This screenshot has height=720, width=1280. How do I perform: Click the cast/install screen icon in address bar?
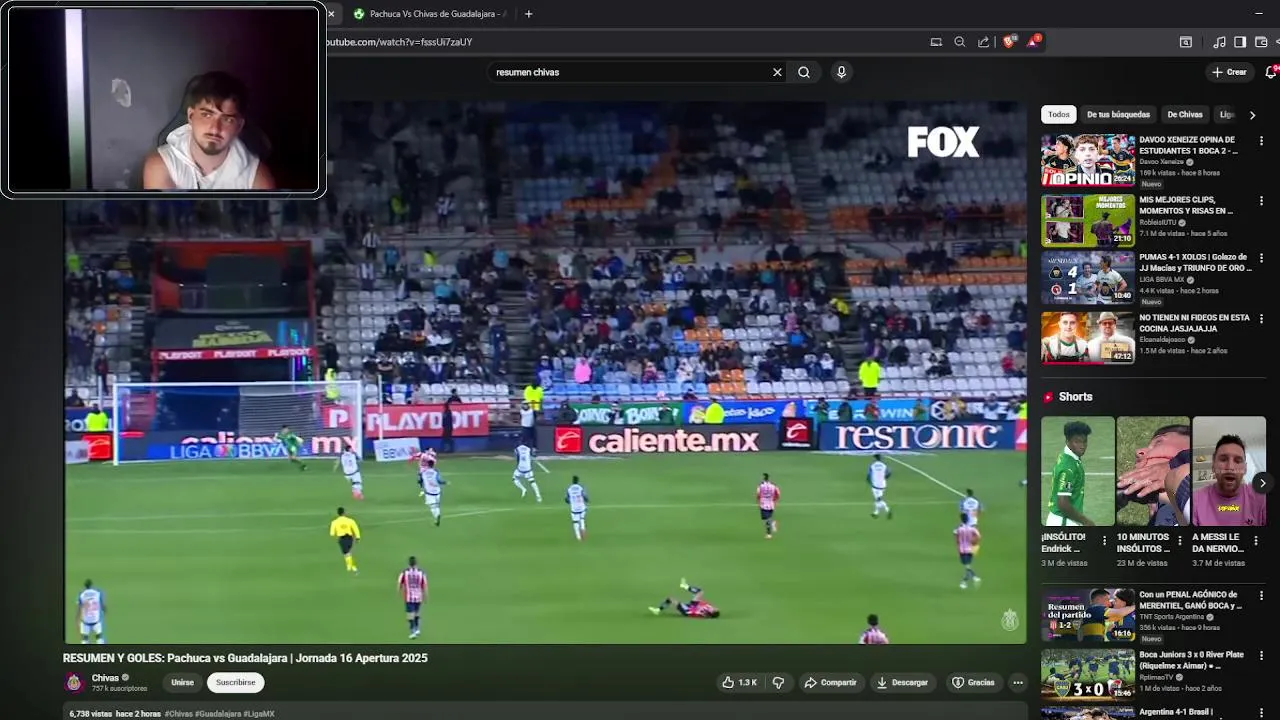pyautogui.click(x=936, y=42)
